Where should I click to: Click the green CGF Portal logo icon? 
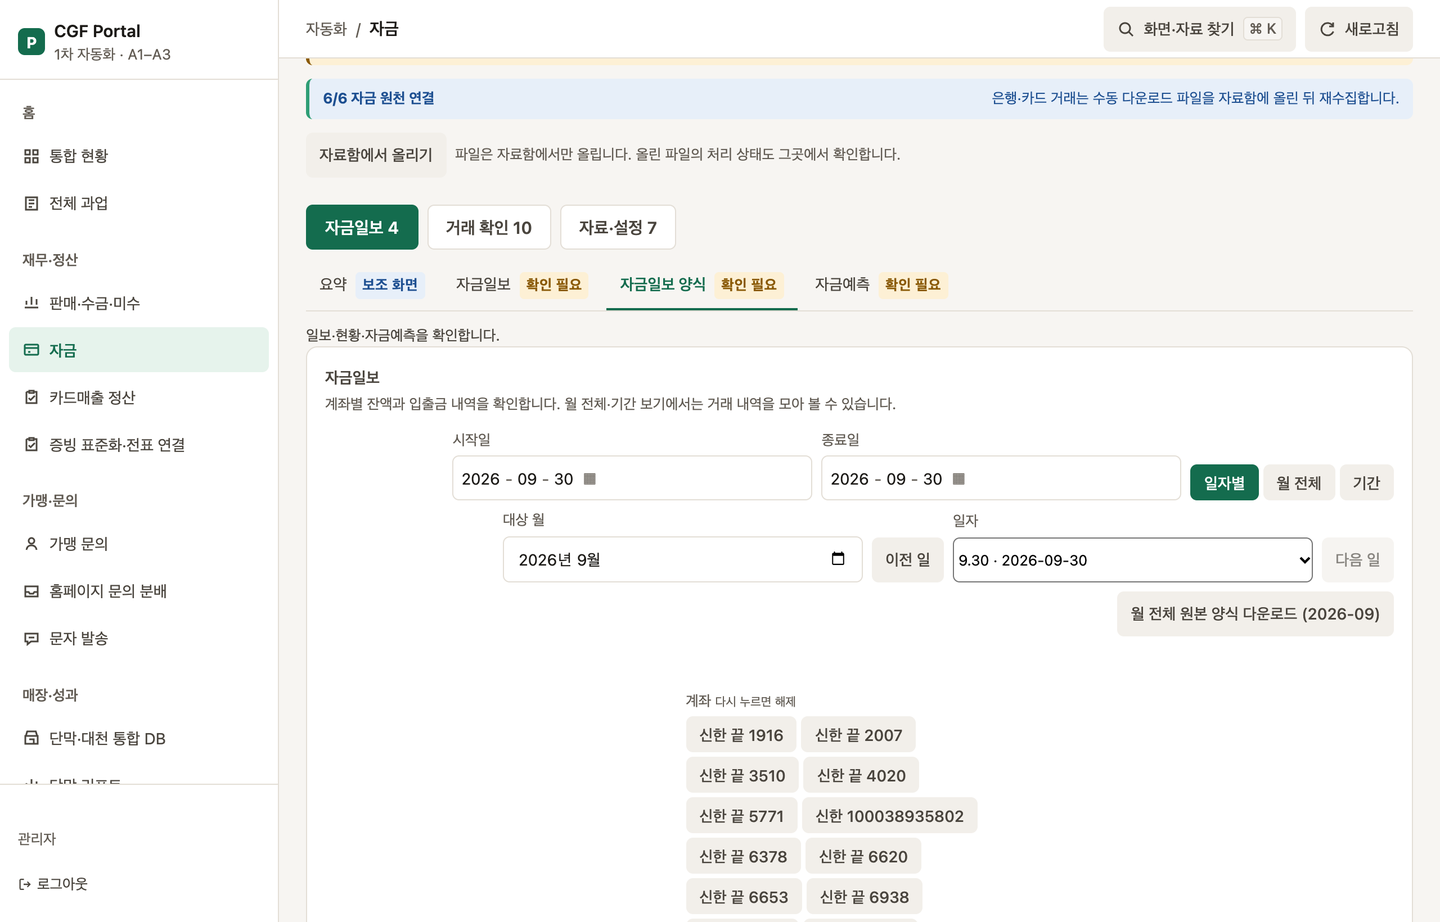coord(31,42)
